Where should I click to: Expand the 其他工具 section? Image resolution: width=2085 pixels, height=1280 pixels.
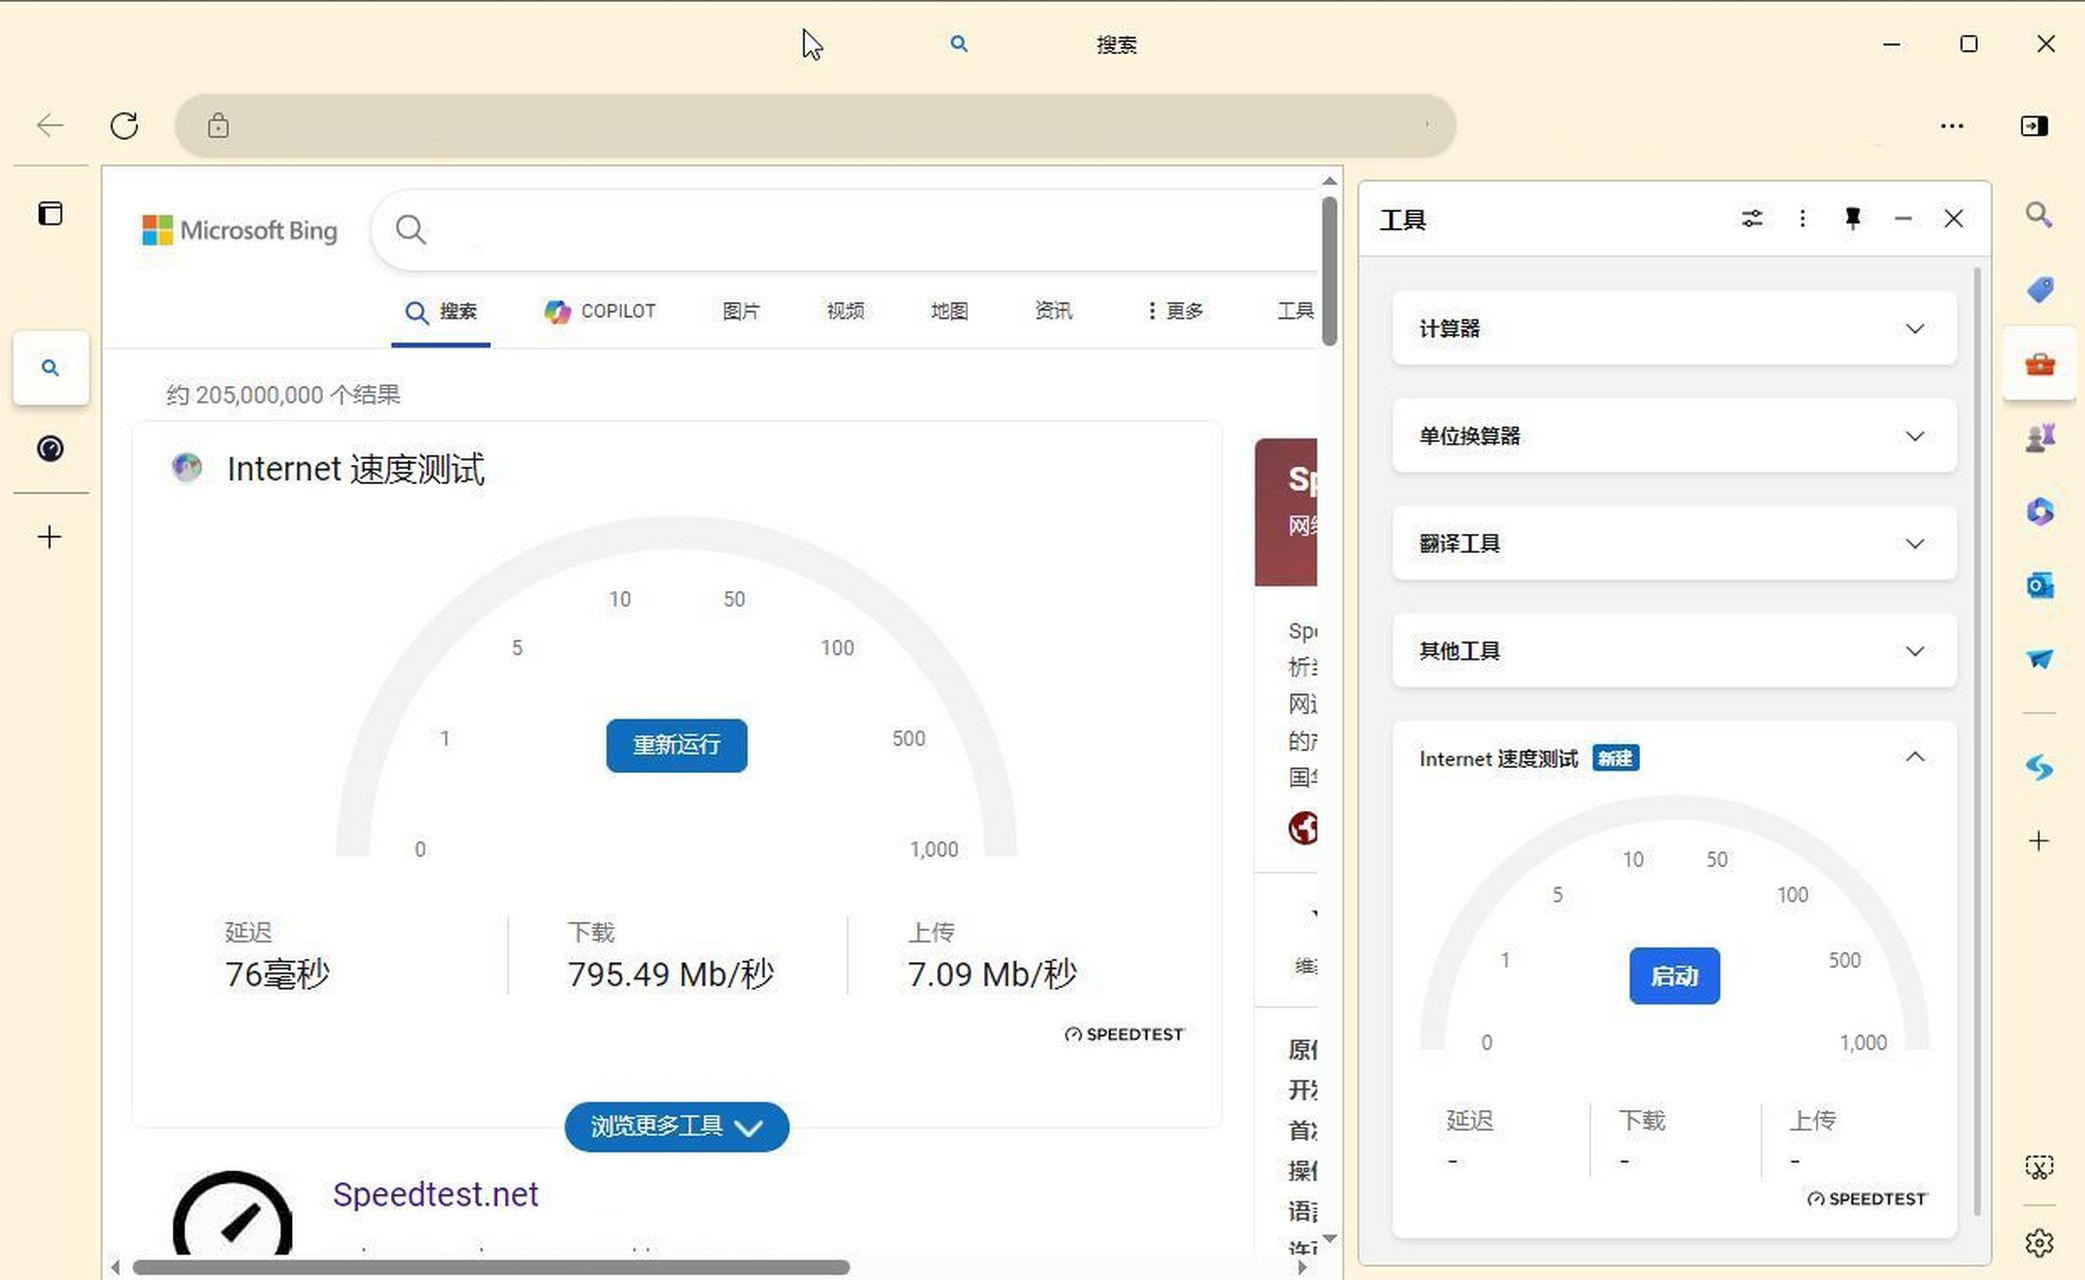(1674, 651)
